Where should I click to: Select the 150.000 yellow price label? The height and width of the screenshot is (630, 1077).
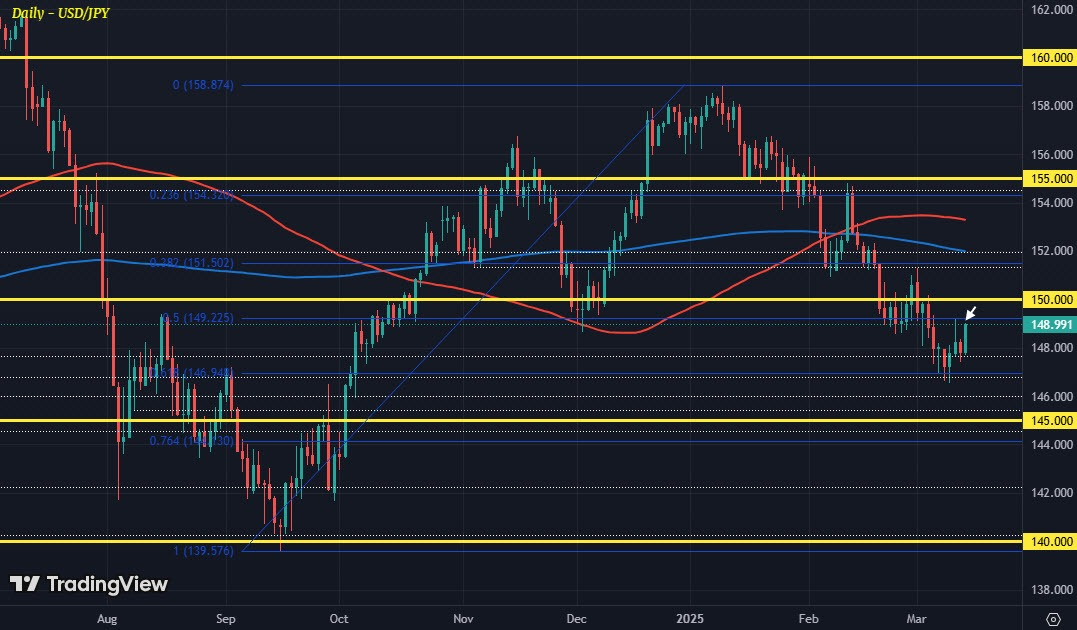pos(1050,300)
